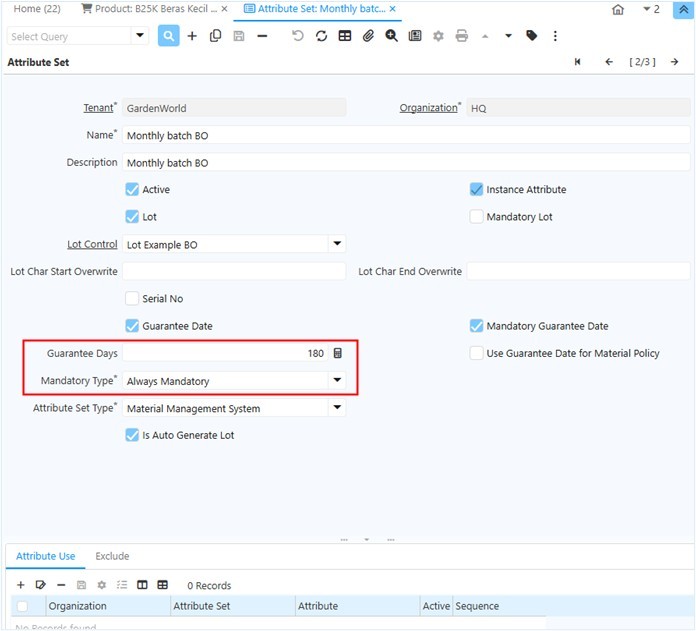Open the Attribute Set Type dropdown
This screenshot has width=696, height=631.
pyautogui.click(x=337, y=408)
